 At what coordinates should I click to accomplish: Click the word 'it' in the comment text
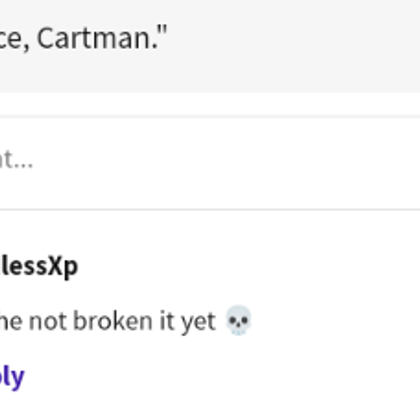point(167,321)
